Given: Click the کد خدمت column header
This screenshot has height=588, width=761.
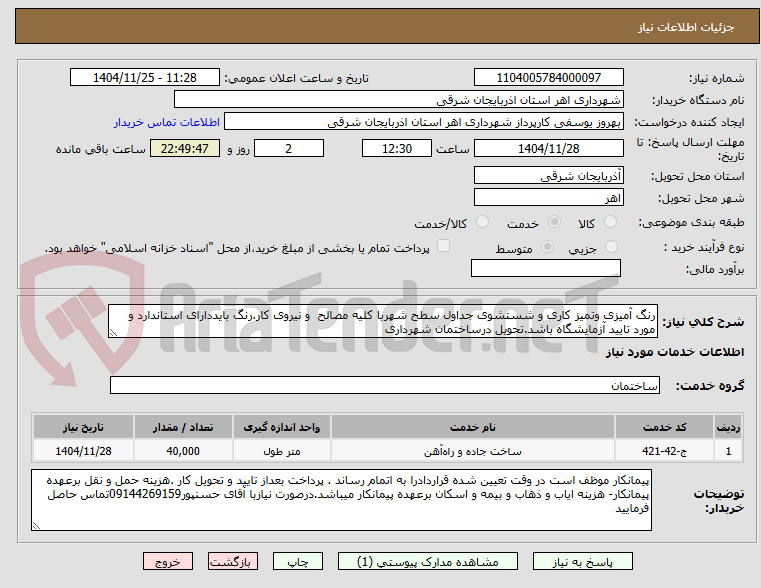Looking at the screenshot, I should click(664, 427).
